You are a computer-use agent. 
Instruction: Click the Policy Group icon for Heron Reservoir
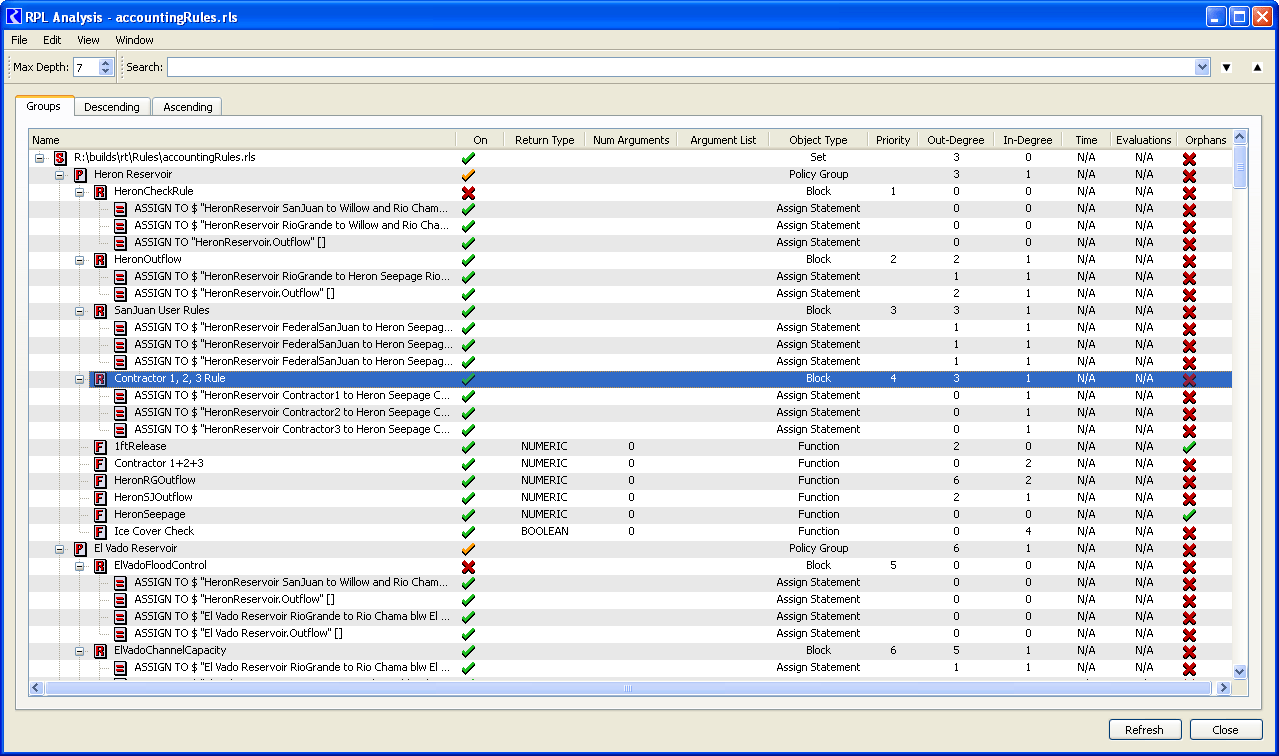click(80, 175)
